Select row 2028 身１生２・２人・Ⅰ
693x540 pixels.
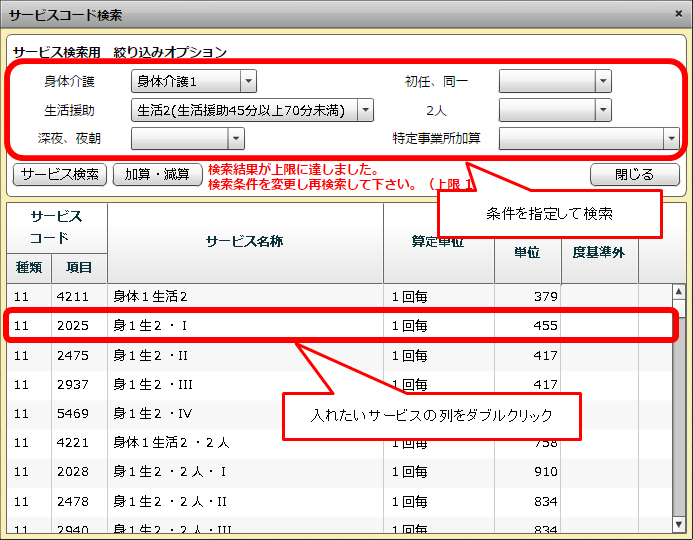tap(250, 471)
